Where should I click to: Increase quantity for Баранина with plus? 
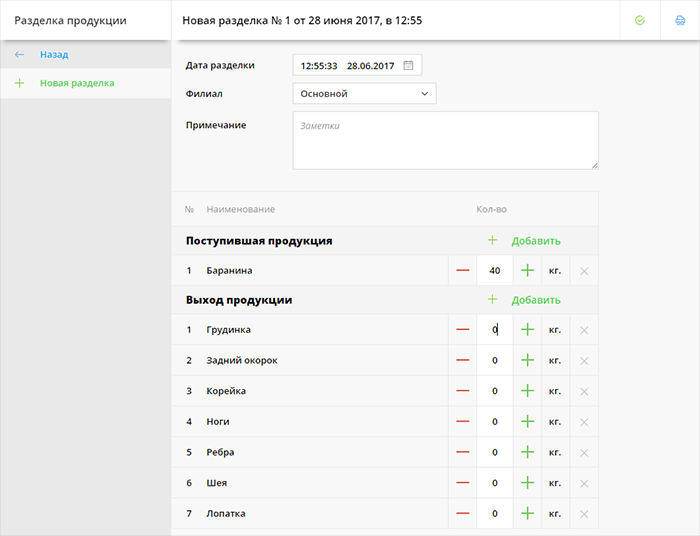[x=528, y=270]
